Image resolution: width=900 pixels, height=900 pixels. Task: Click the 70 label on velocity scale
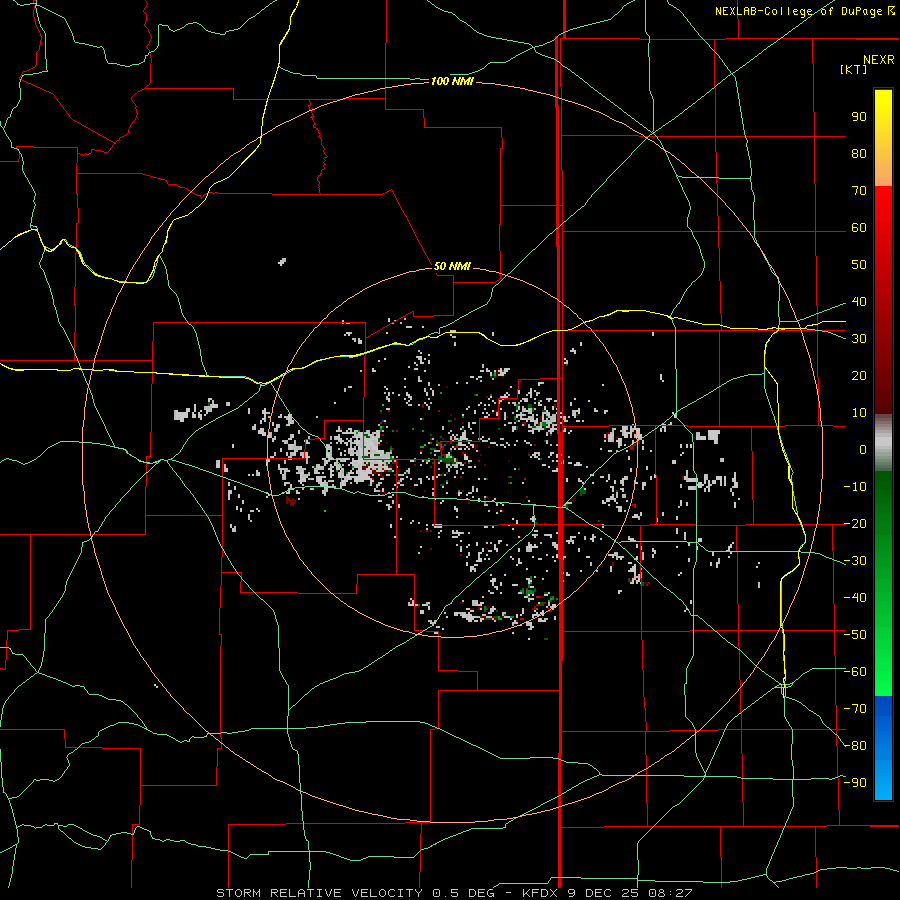tap(859, 191)
